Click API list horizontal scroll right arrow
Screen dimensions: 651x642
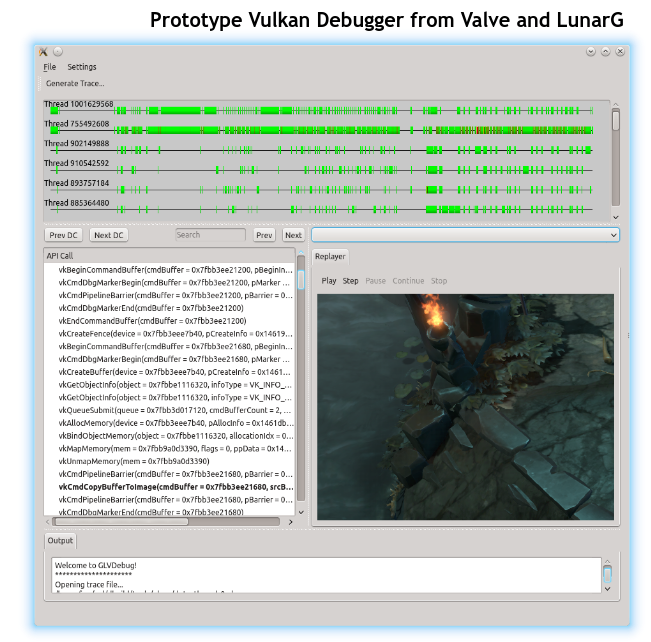tap(291, 522)
